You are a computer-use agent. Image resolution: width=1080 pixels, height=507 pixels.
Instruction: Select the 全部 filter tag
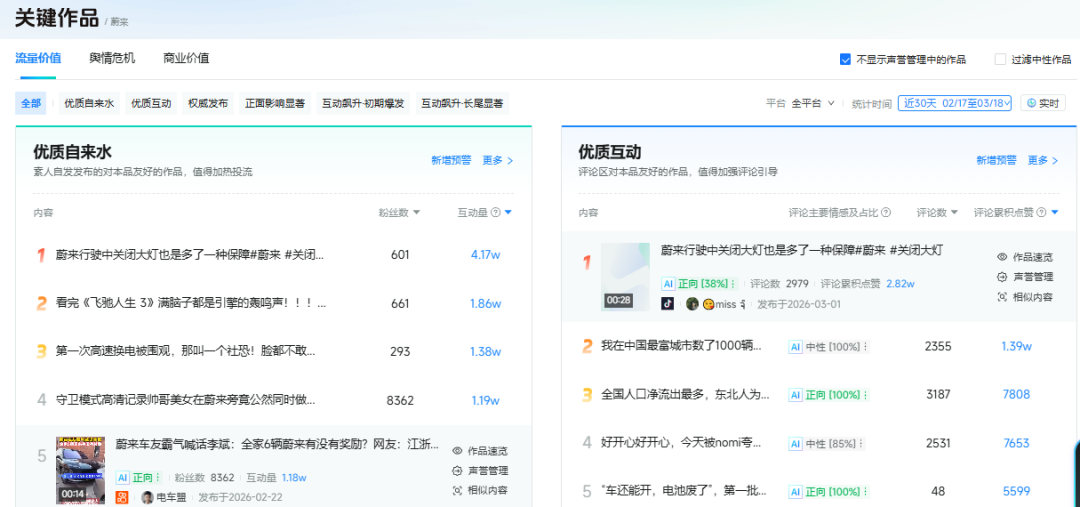31,103
